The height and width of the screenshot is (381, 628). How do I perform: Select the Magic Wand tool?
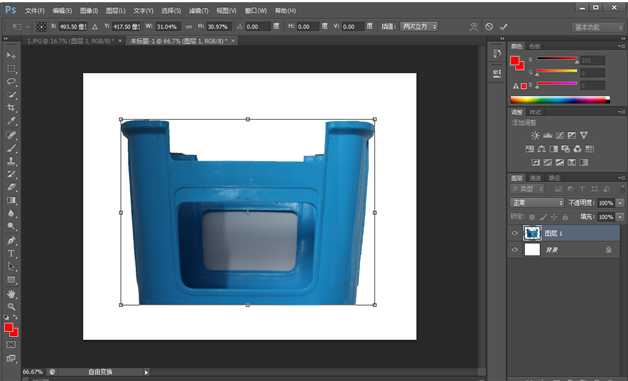11,95
